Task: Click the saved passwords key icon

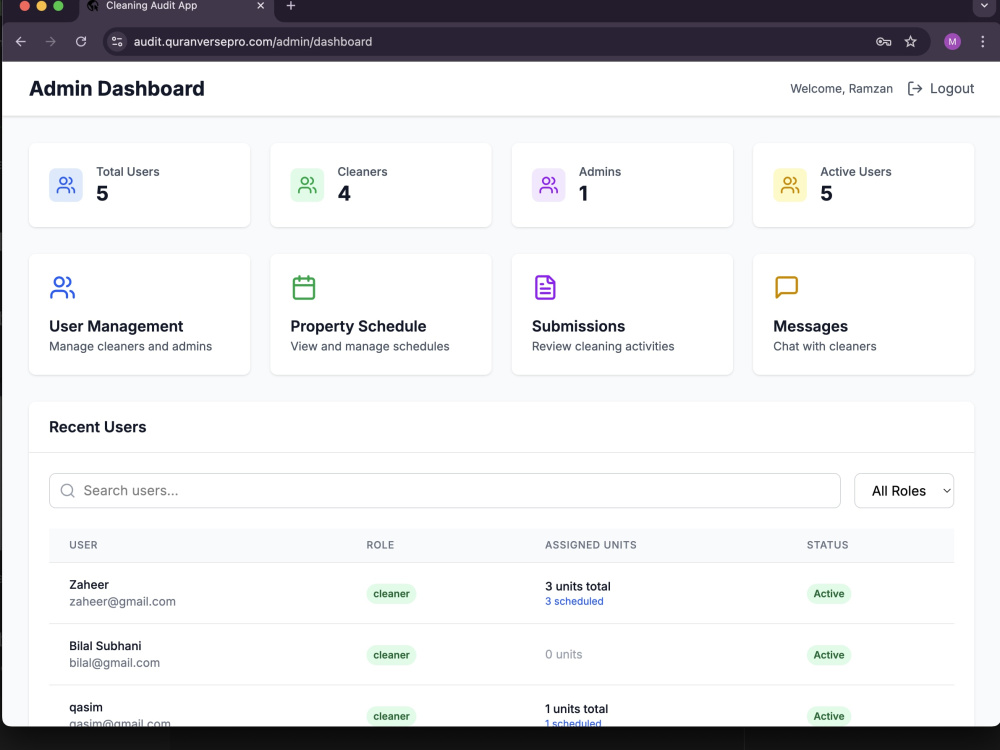Action: click(883, 41)
